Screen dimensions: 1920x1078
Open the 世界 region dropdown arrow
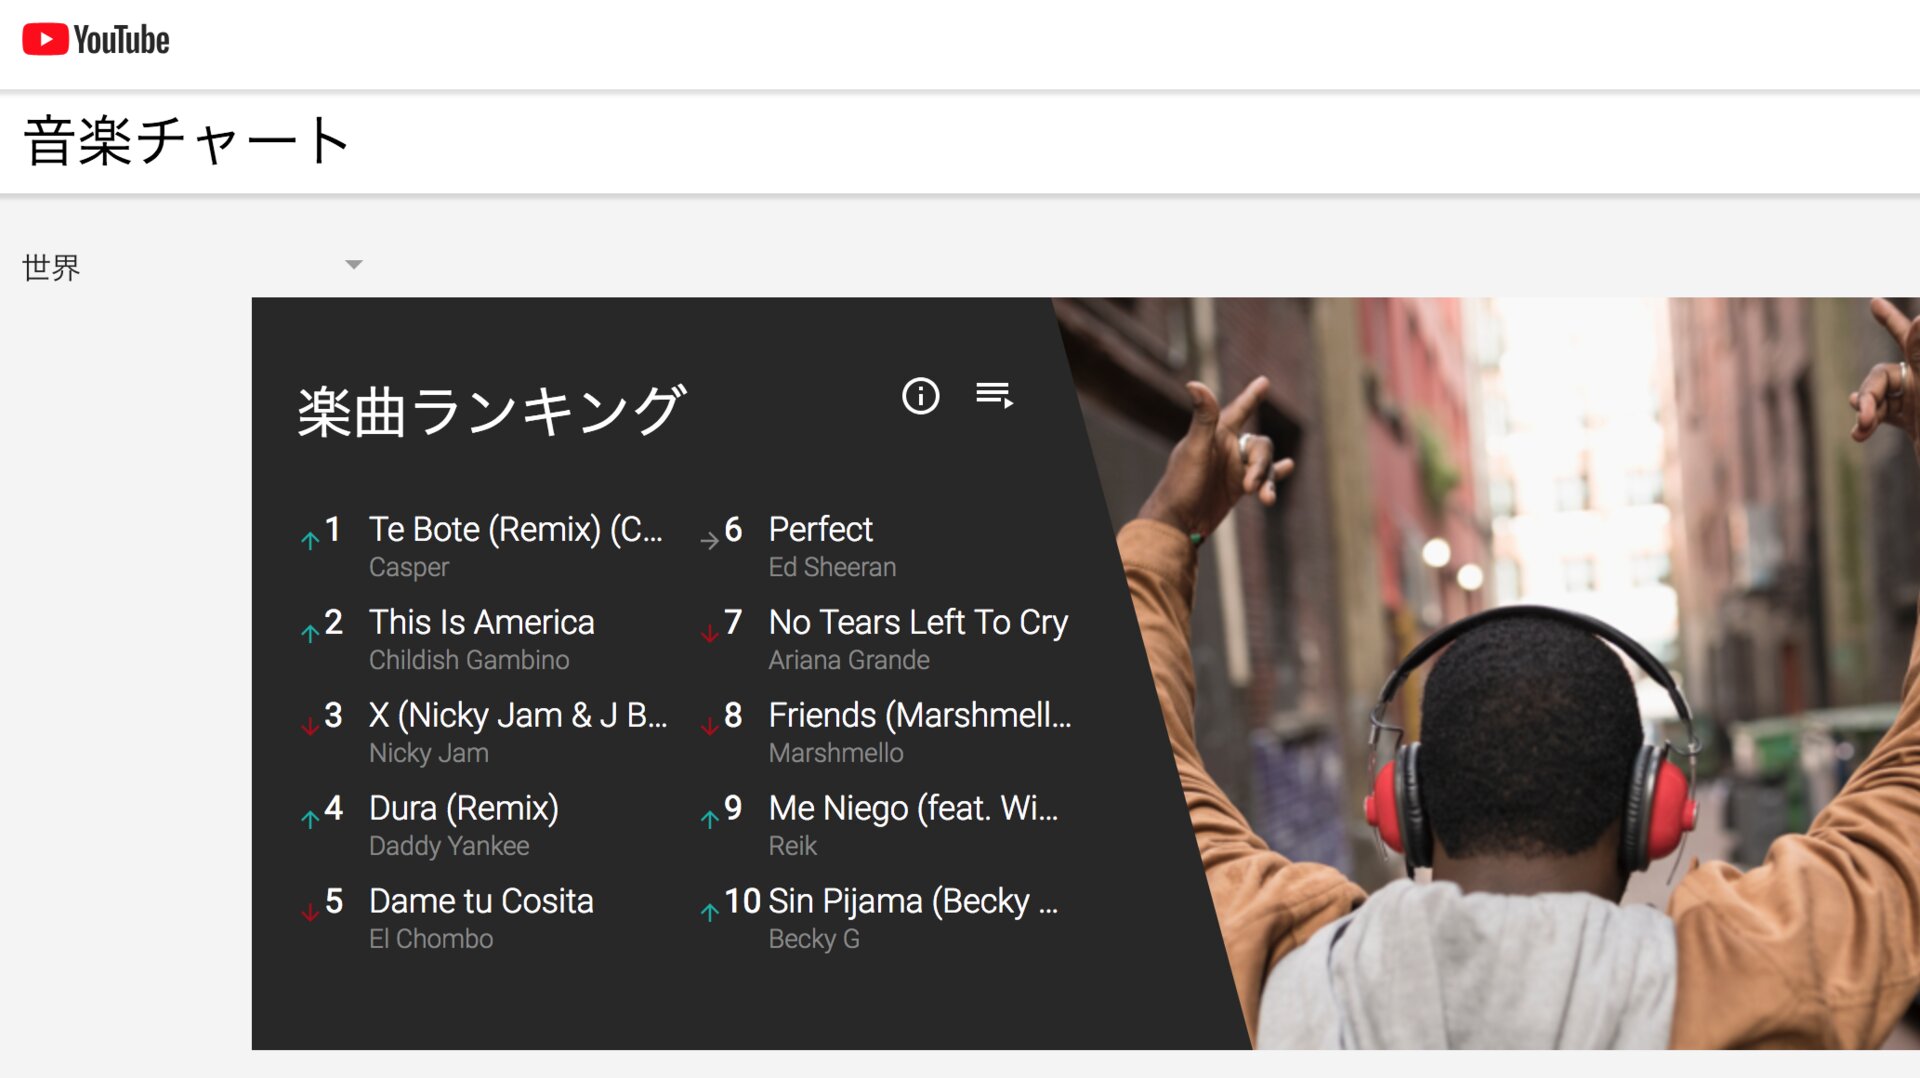tap(353, 265)
